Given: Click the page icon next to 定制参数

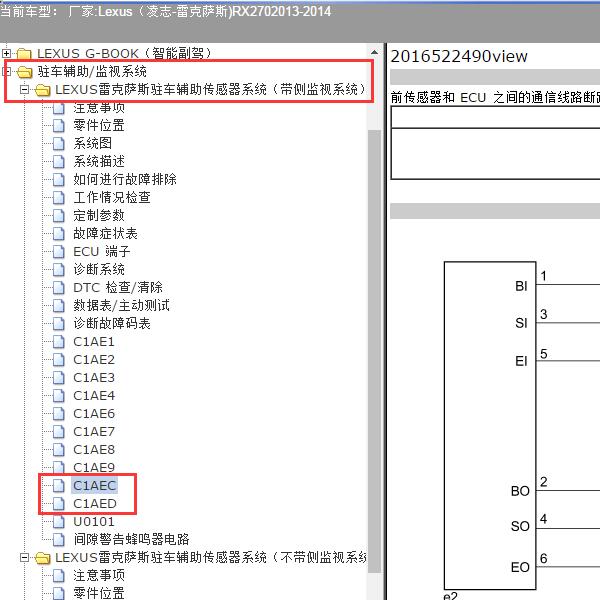Looking at the screenshot, I should tap(59, 215).
